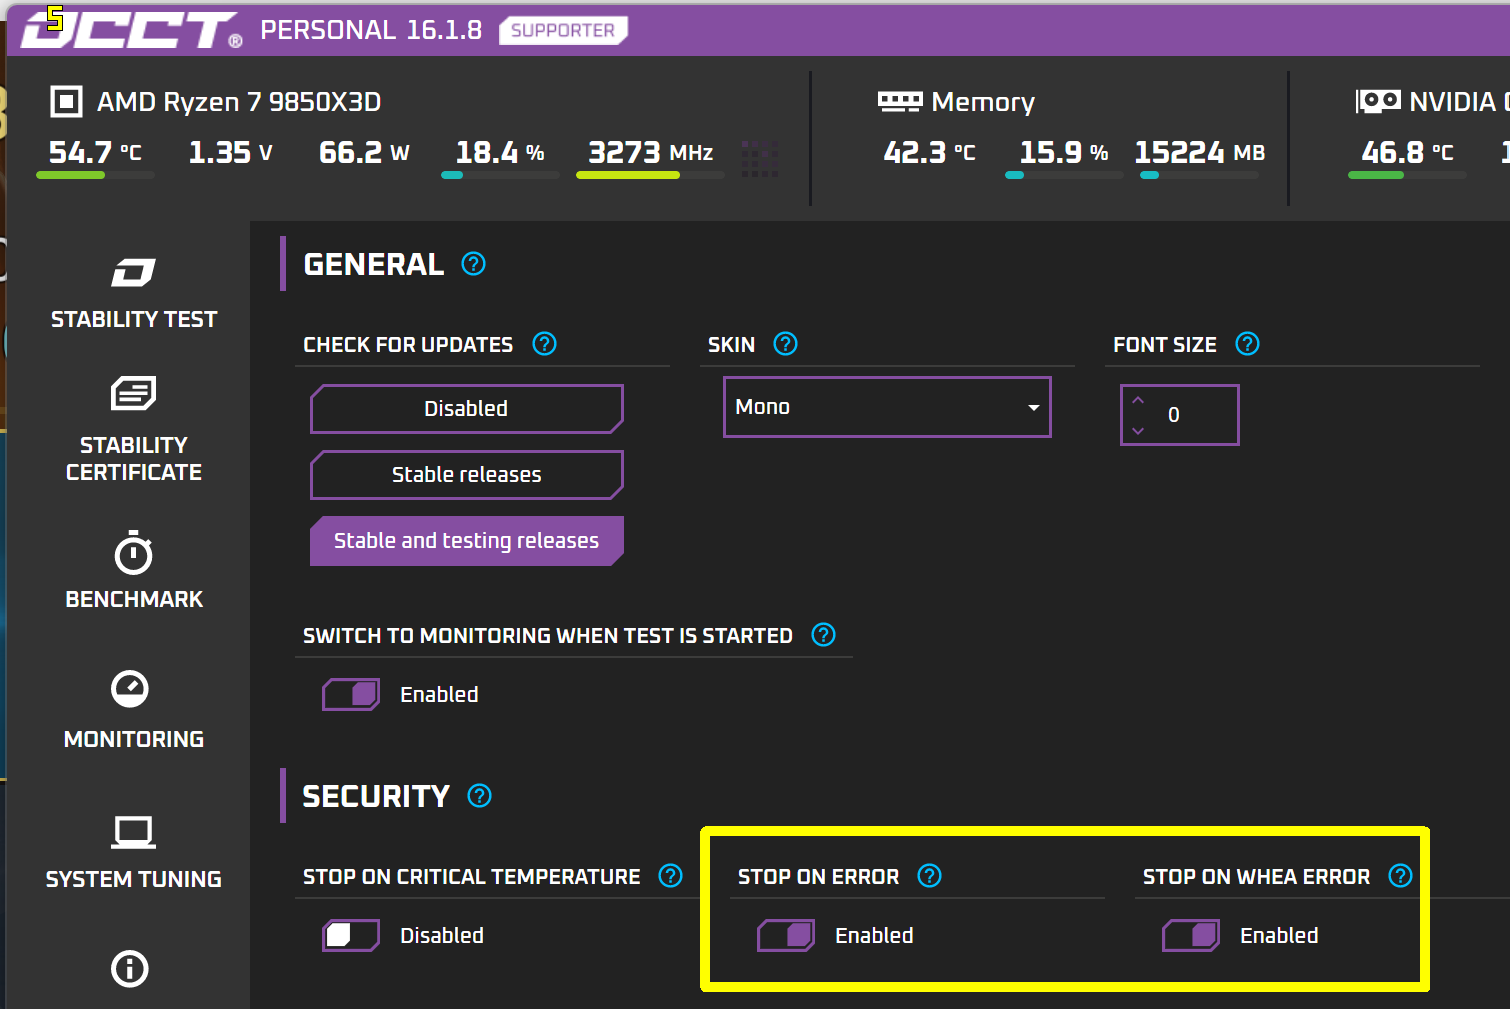Open help for the General section
This screenshot has height=1009, width=1510.
(473, 264)
